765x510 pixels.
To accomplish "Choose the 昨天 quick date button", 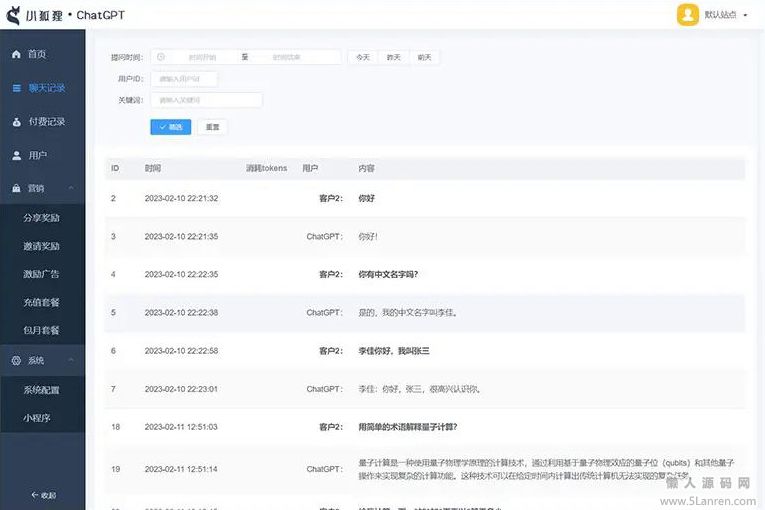I will tap(394, 57).
